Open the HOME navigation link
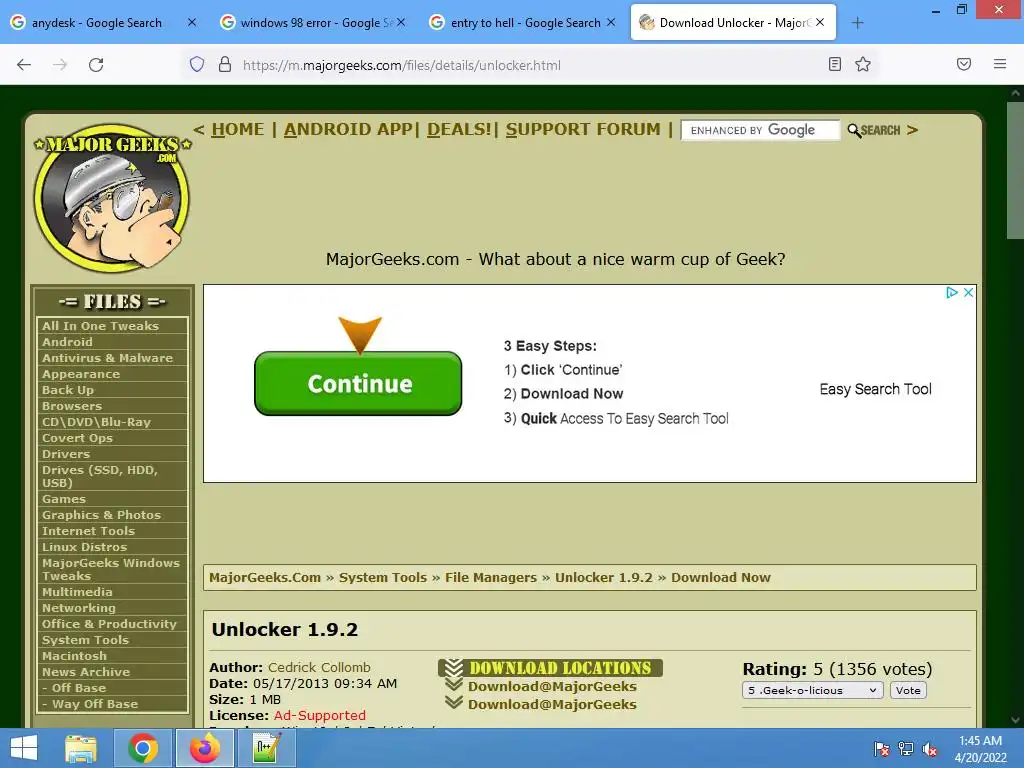This screenshot has height=768, width=1024. click(x=238, y=129)
